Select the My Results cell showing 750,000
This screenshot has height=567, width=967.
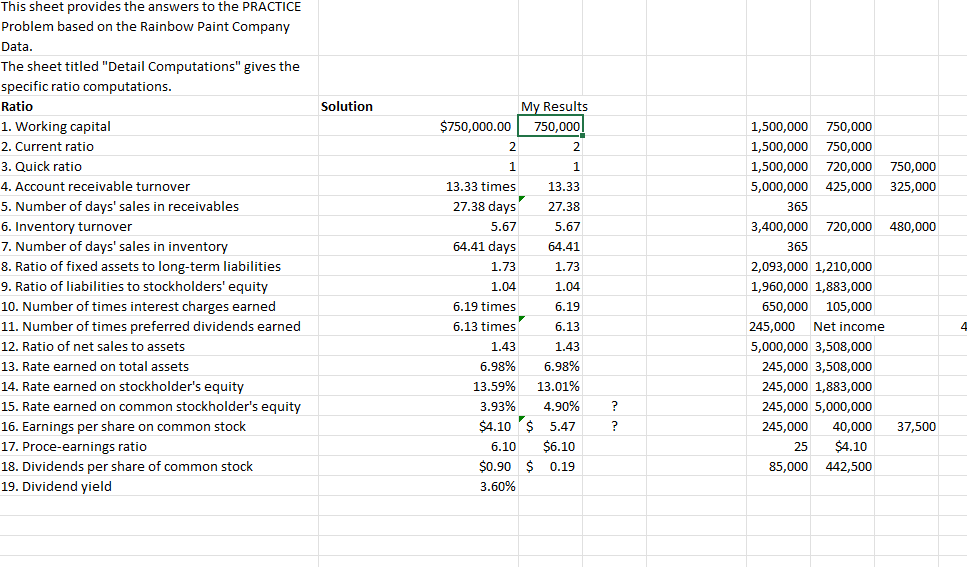551,126
